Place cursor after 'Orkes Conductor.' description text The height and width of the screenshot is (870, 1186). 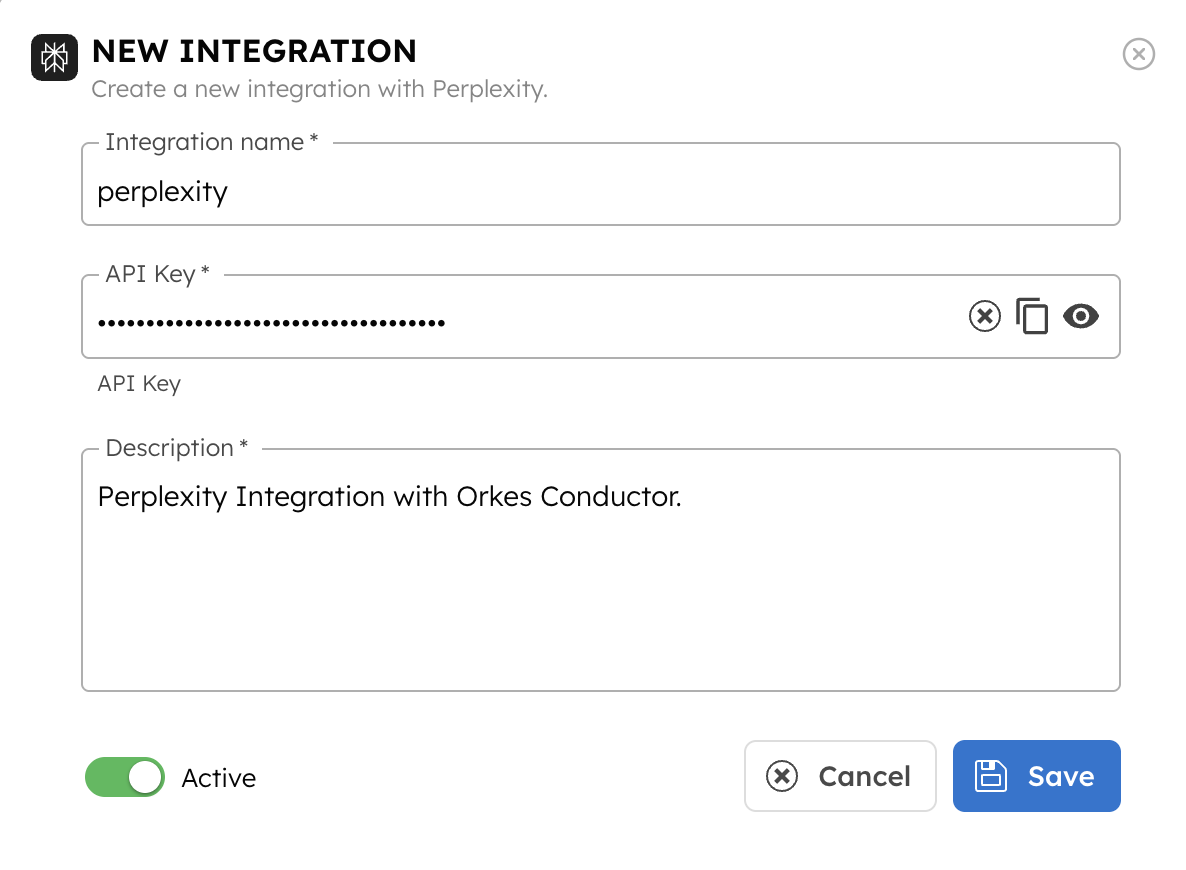[x=684, y=497]
